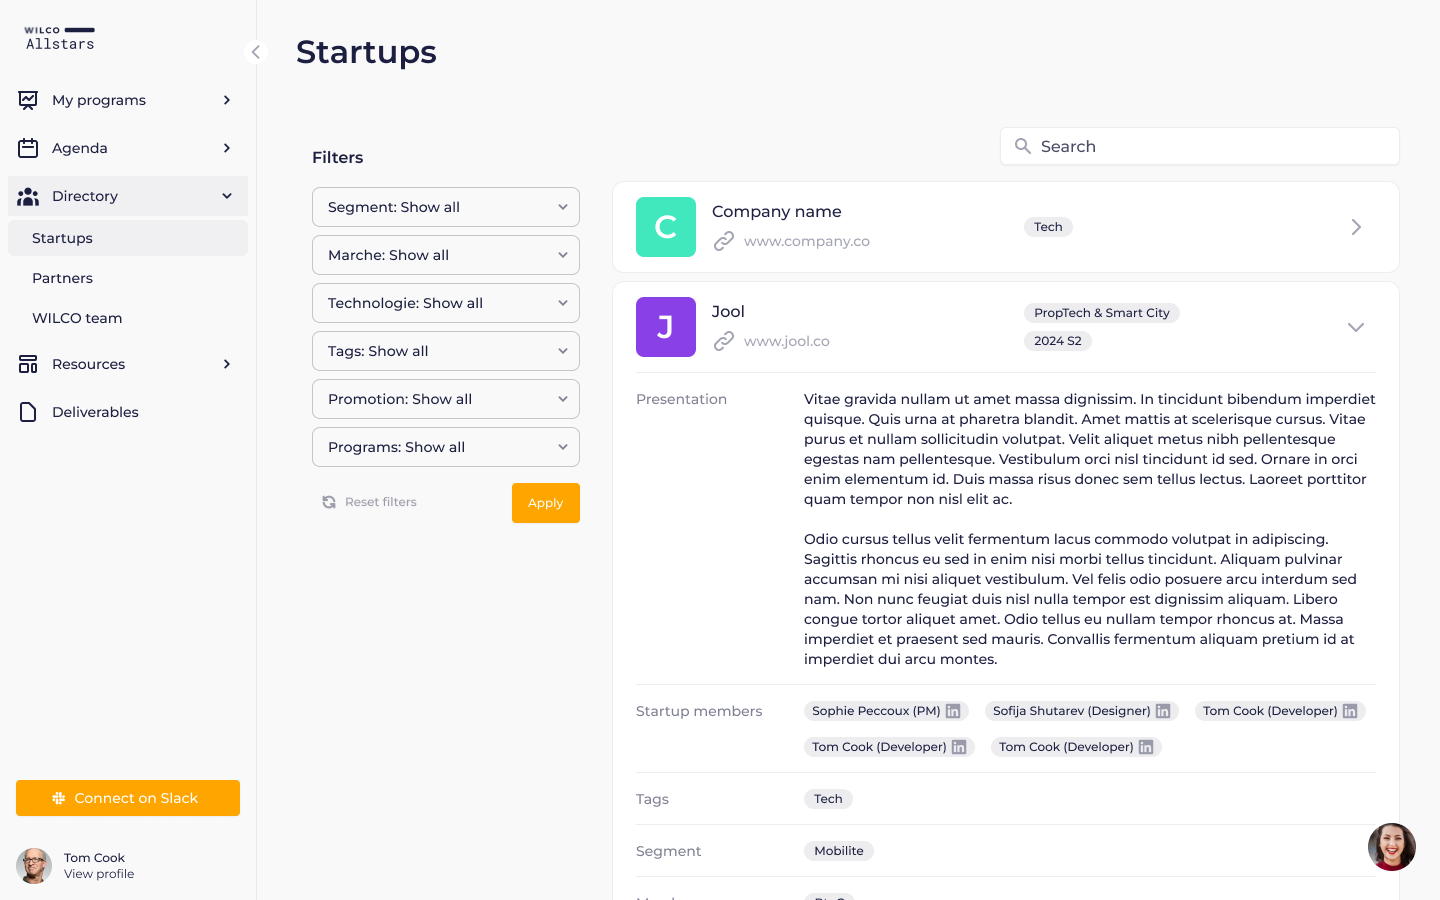Click the Deliverables document icon

click(28, 412)
